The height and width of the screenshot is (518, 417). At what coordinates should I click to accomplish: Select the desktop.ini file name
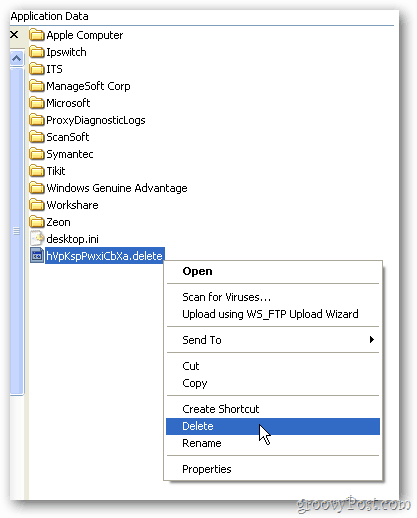tap(73, 239)
